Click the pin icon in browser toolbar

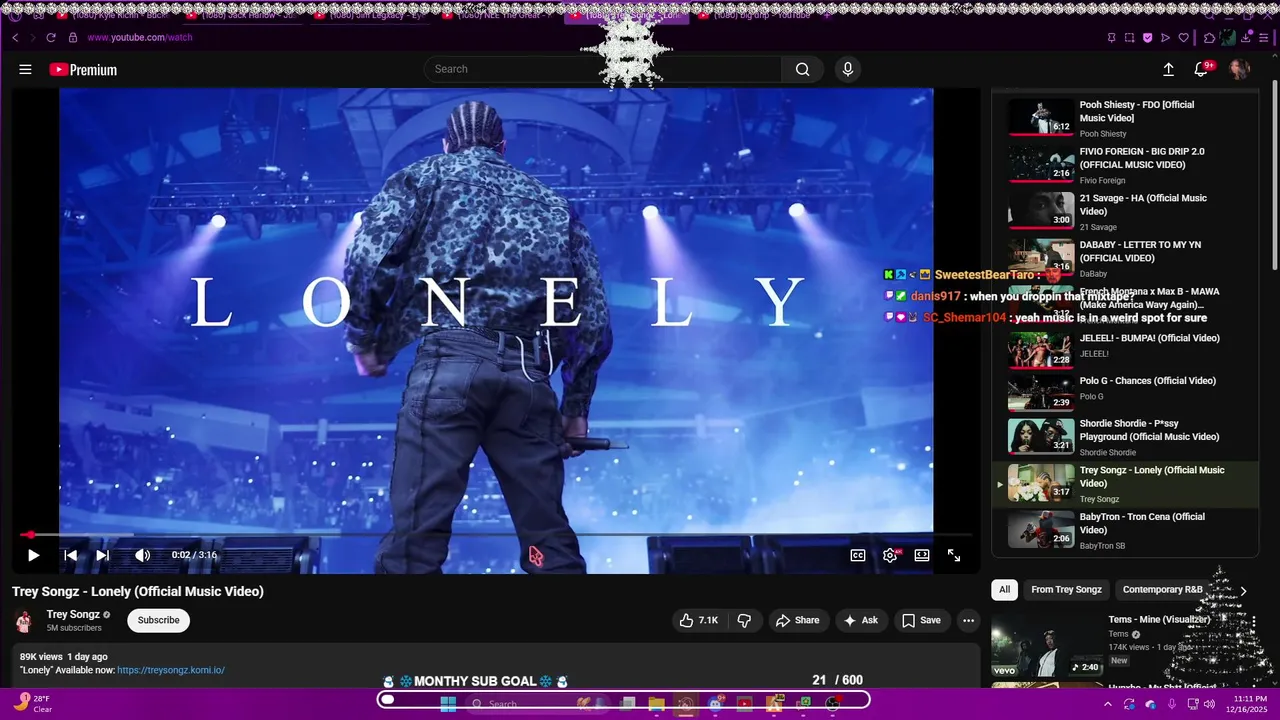[x=1110, y=38]
